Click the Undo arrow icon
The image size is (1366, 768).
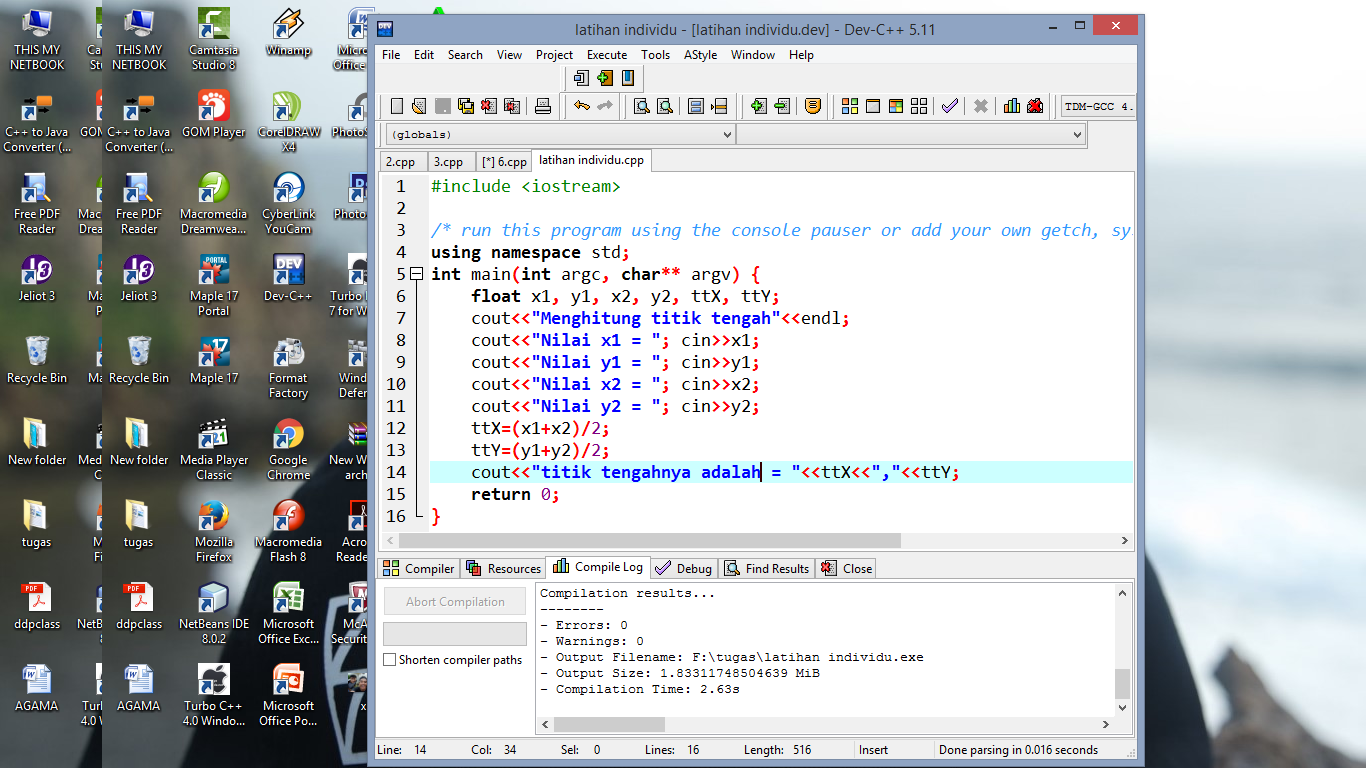[x=581, y=106]
